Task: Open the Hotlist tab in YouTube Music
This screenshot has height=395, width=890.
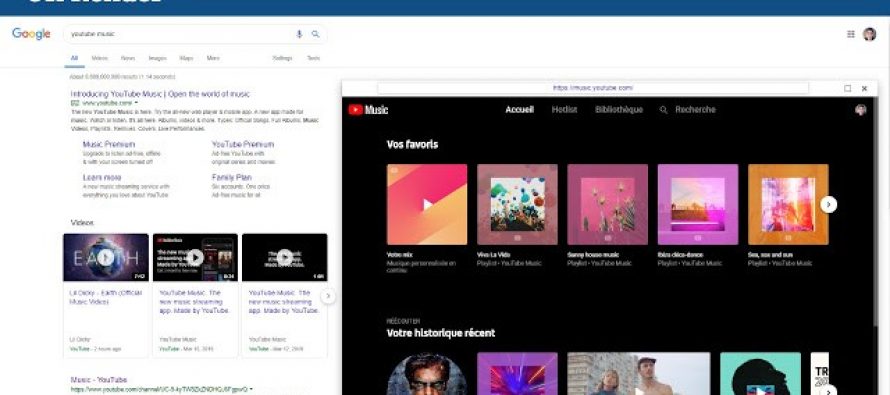Action: coord(564,110)
